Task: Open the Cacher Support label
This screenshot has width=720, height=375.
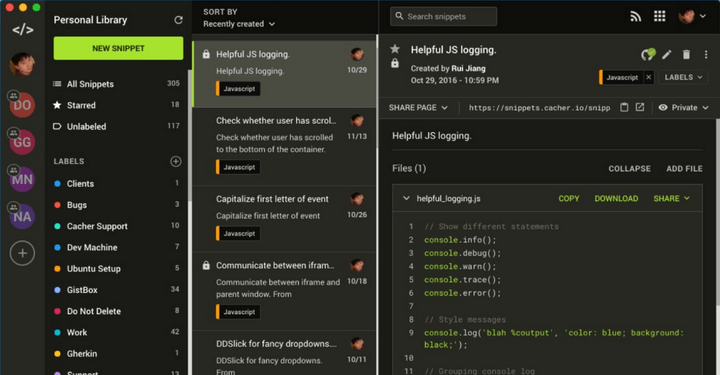Action: pos(117,226)
